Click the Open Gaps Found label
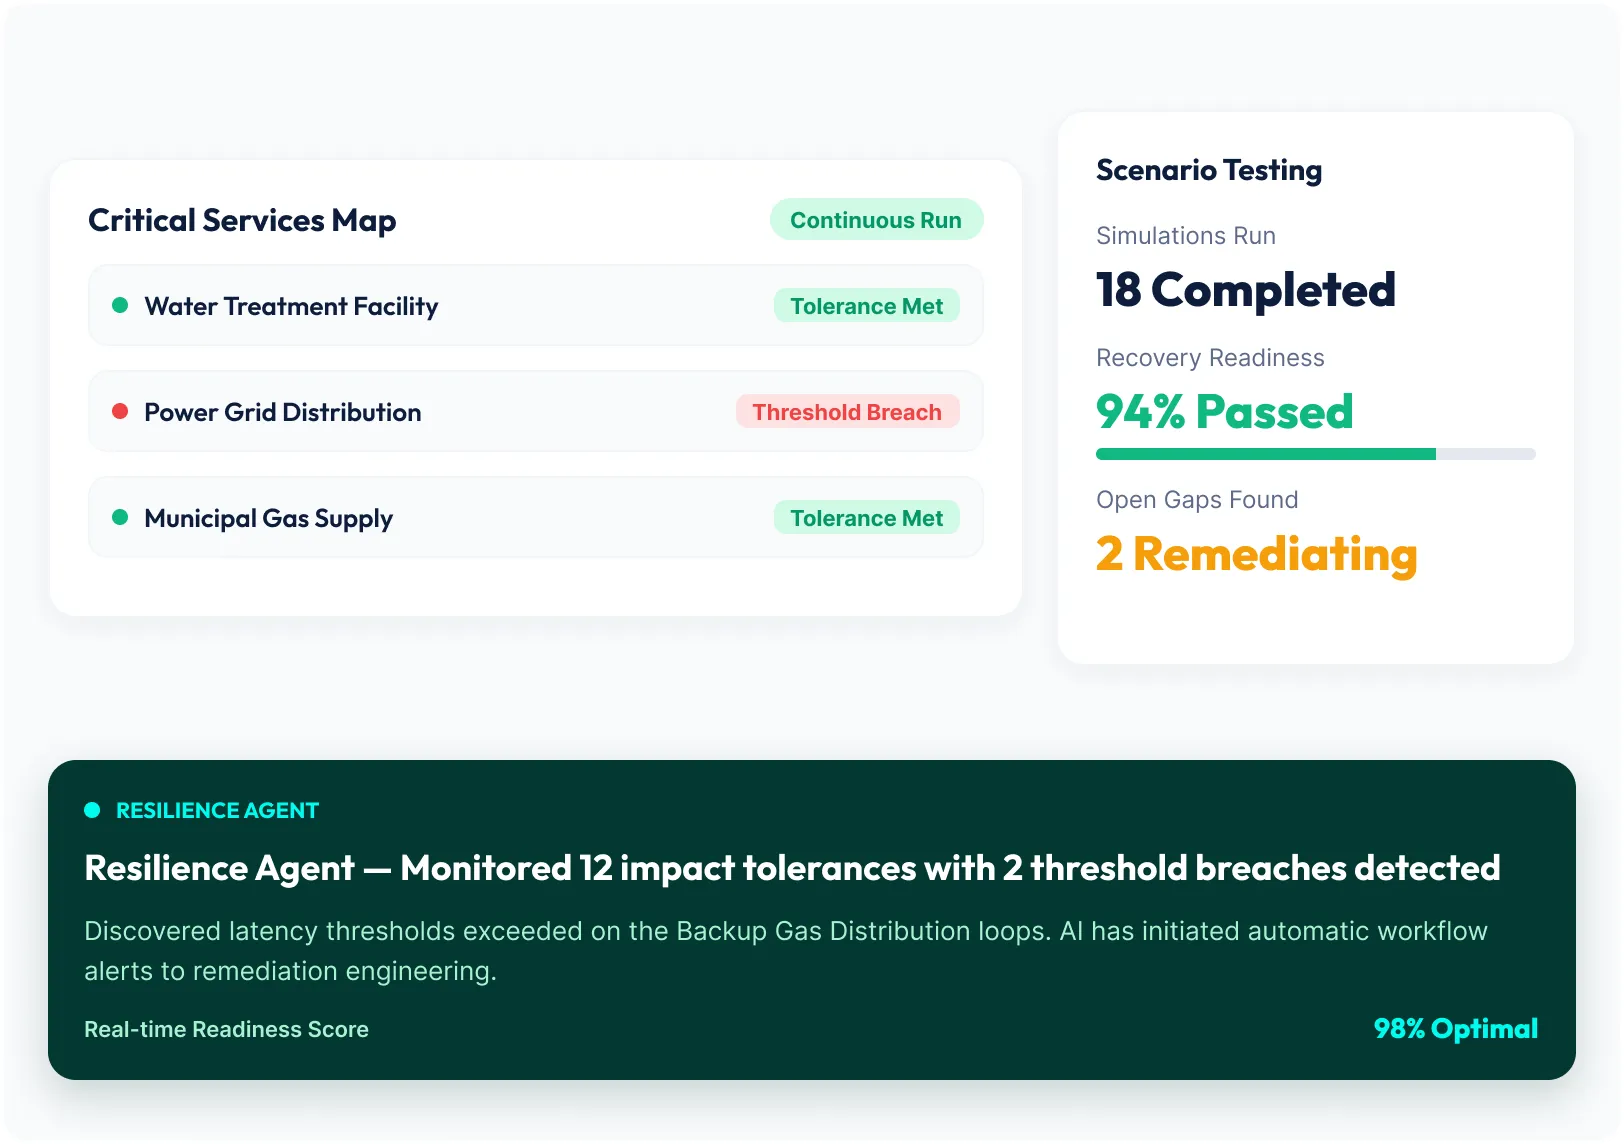 click(x=1197, y=500)
